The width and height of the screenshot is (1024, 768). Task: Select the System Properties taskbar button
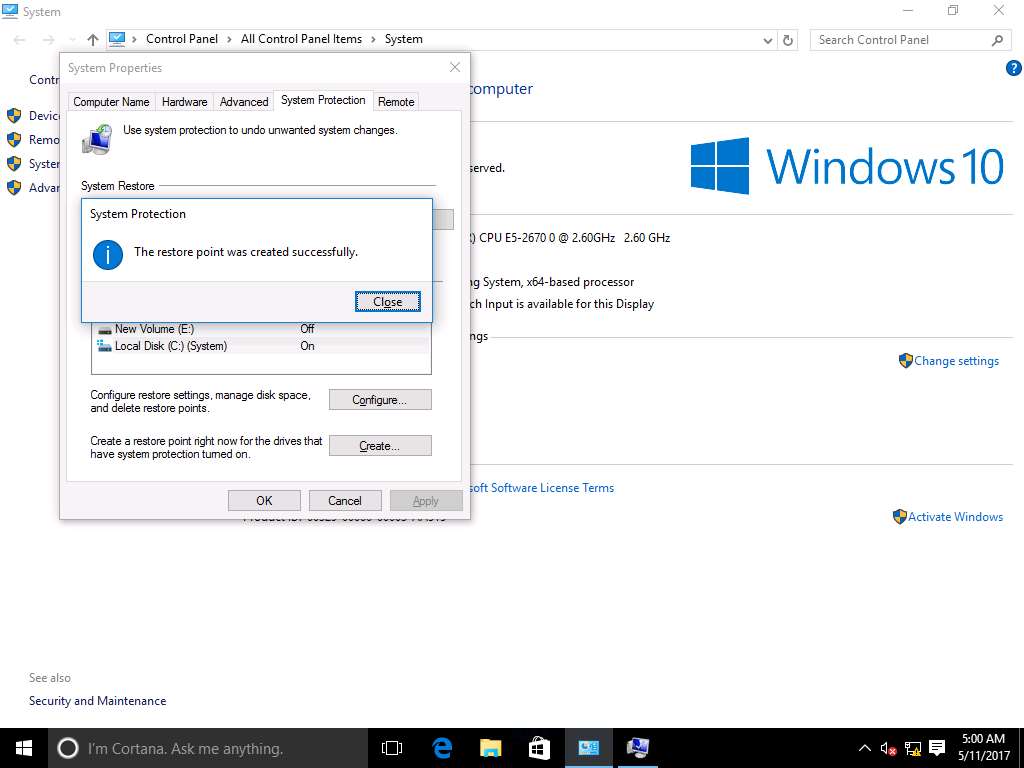coord(637,748)
